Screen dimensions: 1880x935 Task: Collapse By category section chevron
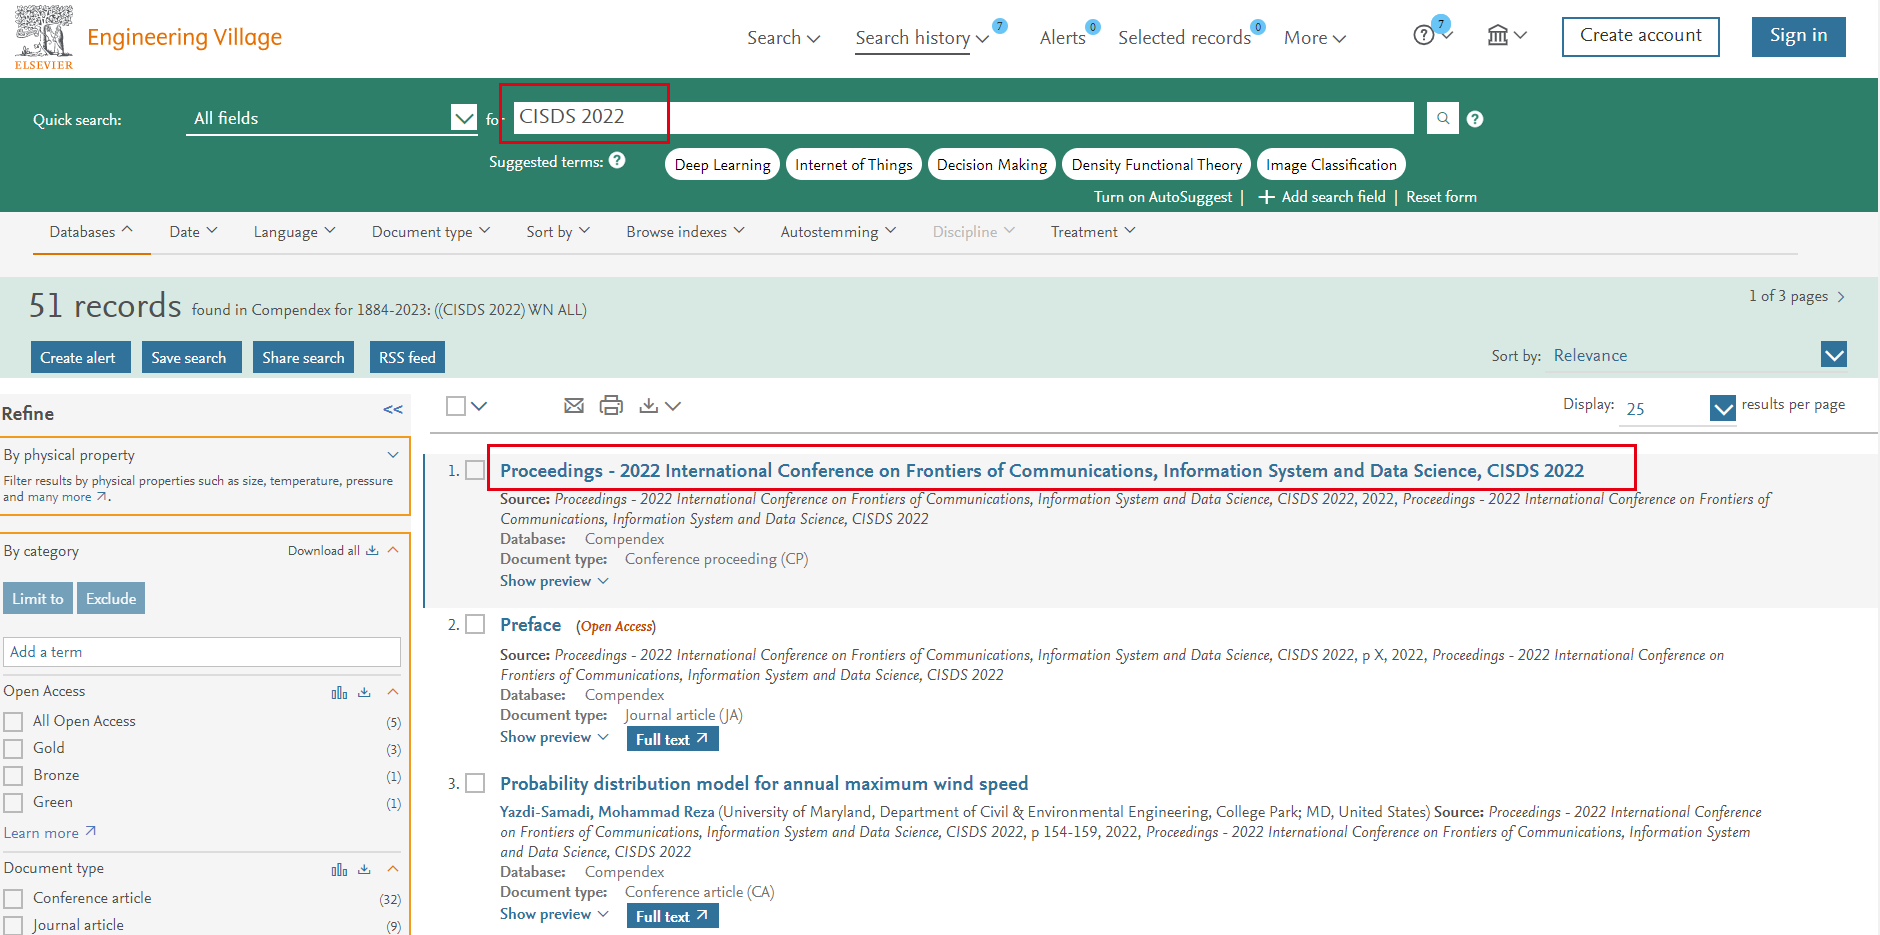coord(393,550)
